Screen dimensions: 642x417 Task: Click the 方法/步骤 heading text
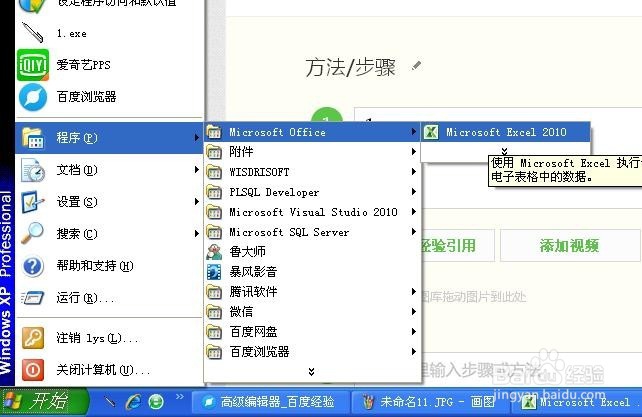[x=350, y=67]
